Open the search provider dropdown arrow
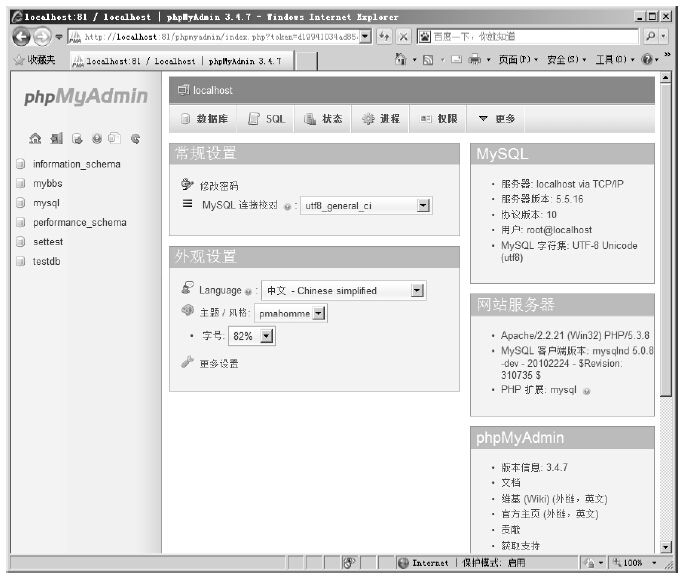This screenshot has width=684, height=578. (x=663, y=36)
